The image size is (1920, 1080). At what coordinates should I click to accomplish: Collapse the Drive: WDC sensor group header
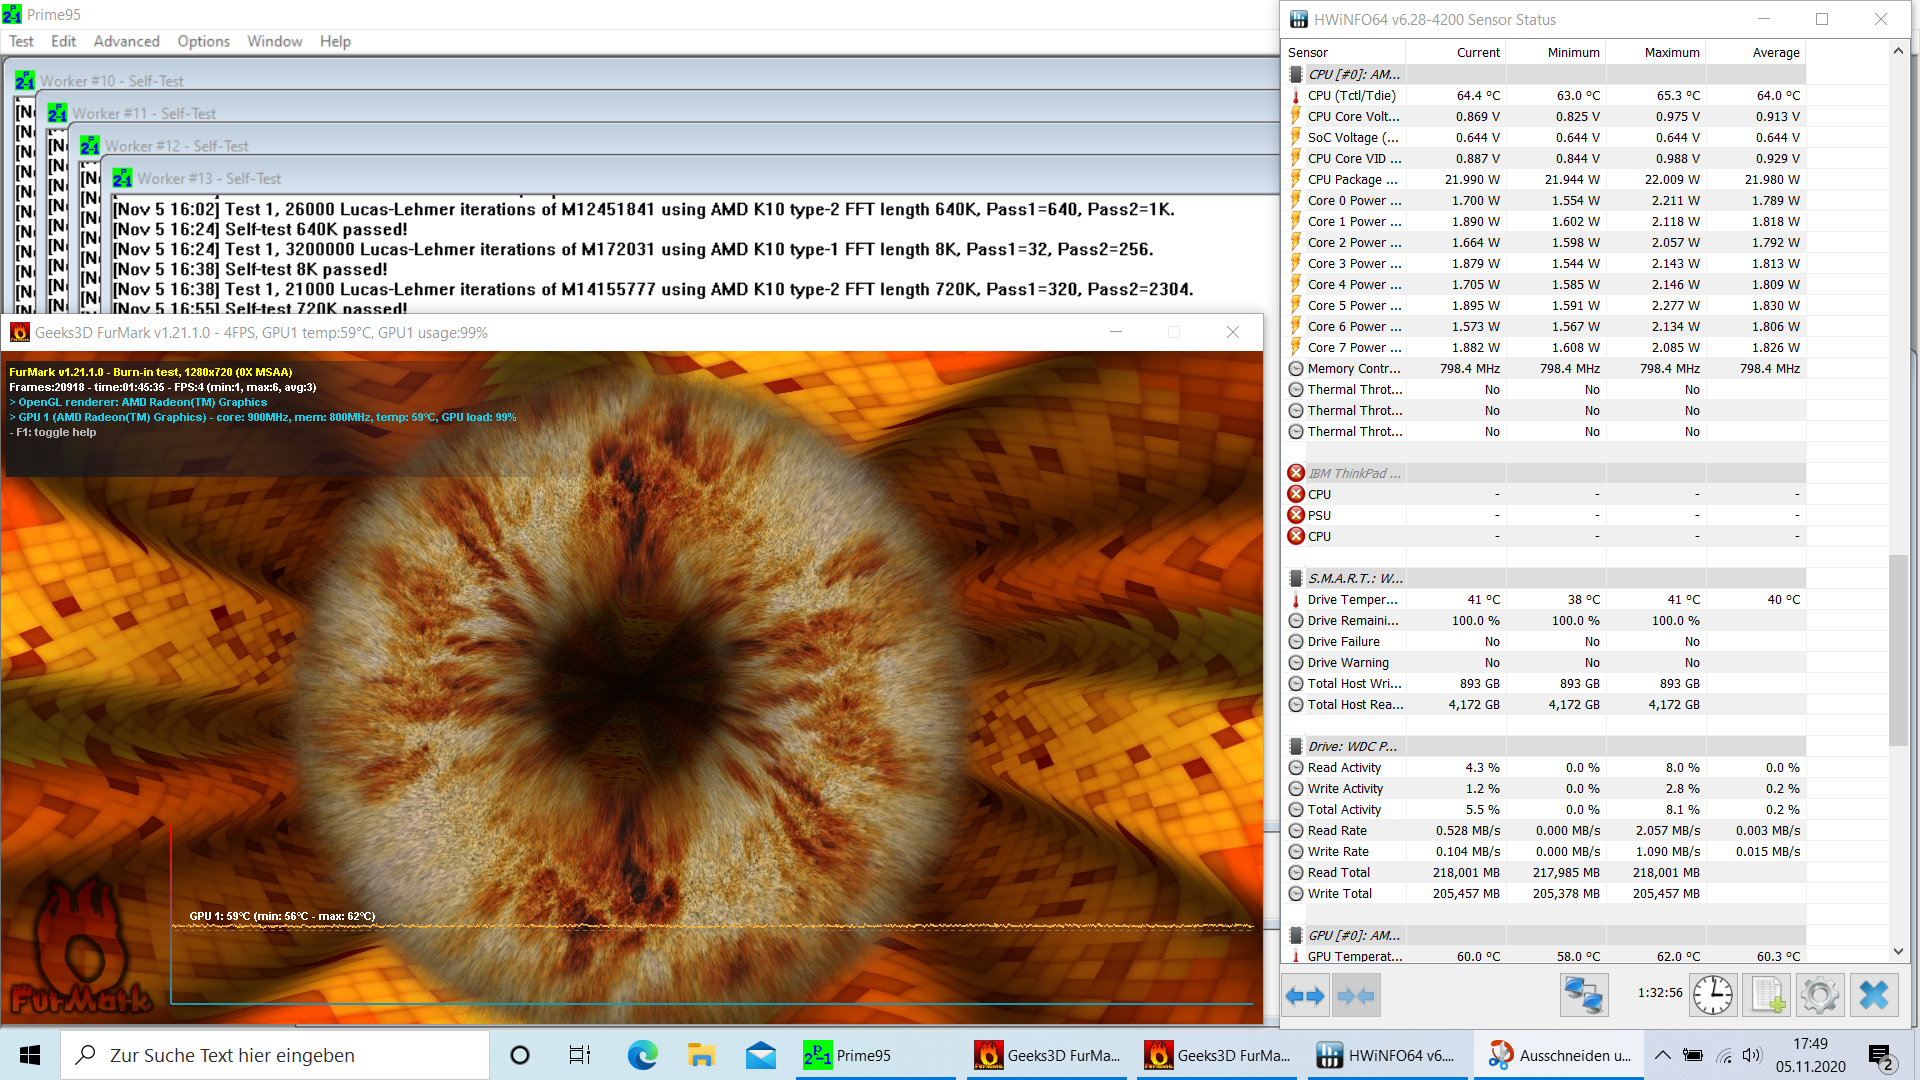[x=1352, y=746]
